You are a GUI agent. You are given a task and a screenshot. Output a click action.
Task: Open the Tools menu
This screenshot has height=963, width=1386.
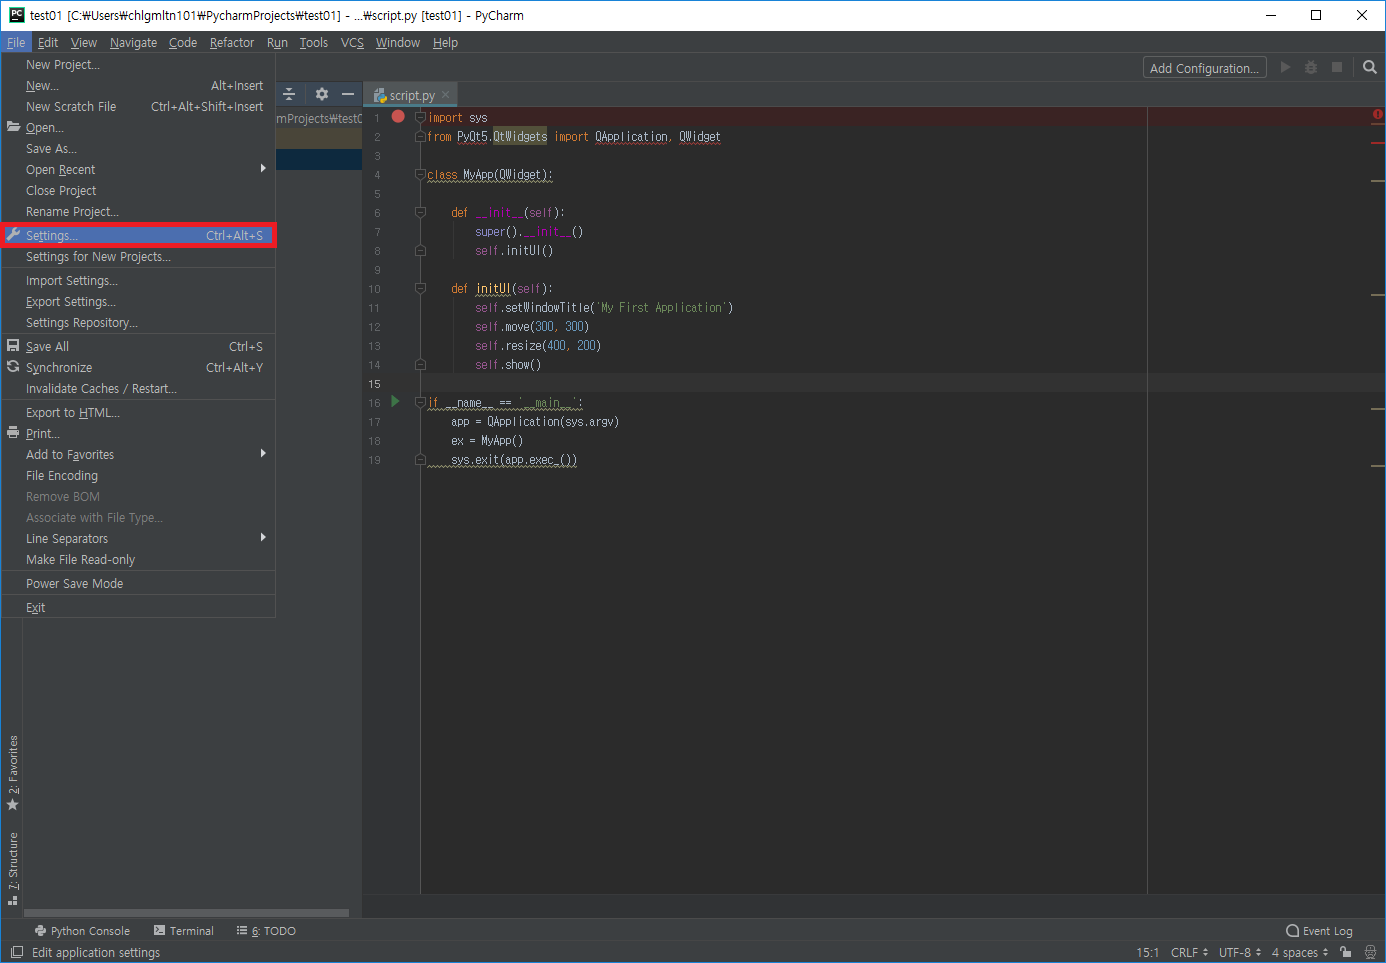click(x=313, y=42)
